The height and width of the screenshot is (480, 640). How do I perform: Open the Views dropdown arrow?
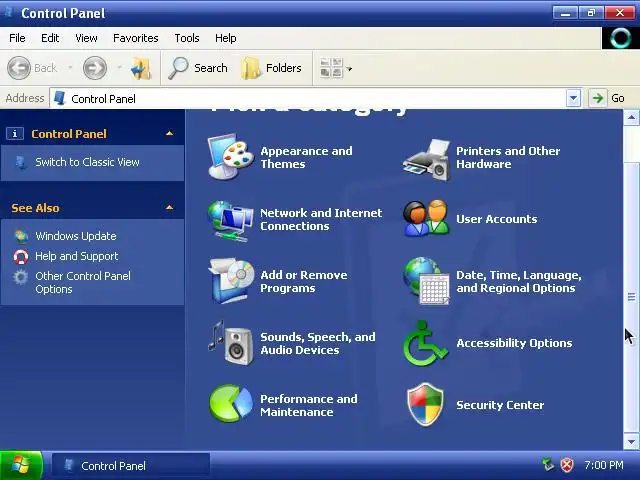coord(349,69)
